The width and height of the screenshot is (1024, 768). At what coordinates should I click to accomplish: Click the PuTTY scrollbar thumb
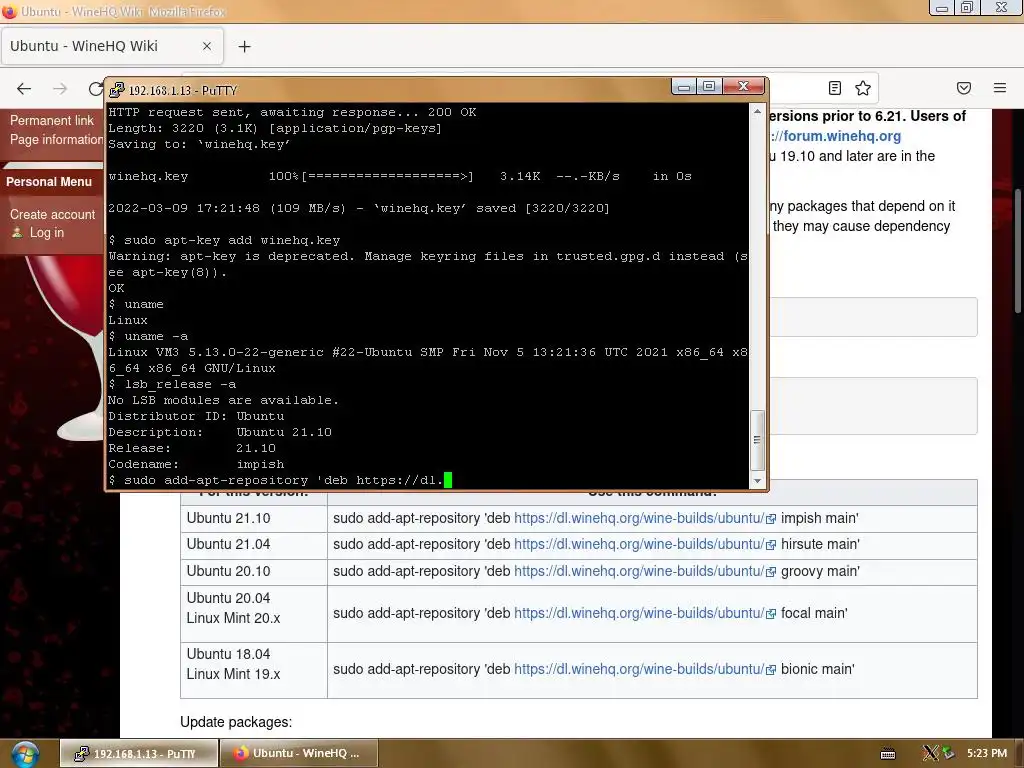click(757, 440)
